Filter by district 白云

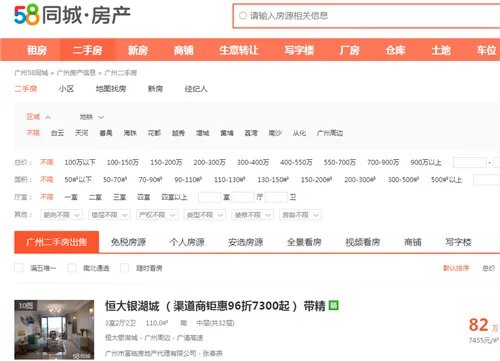pos(57,133)
